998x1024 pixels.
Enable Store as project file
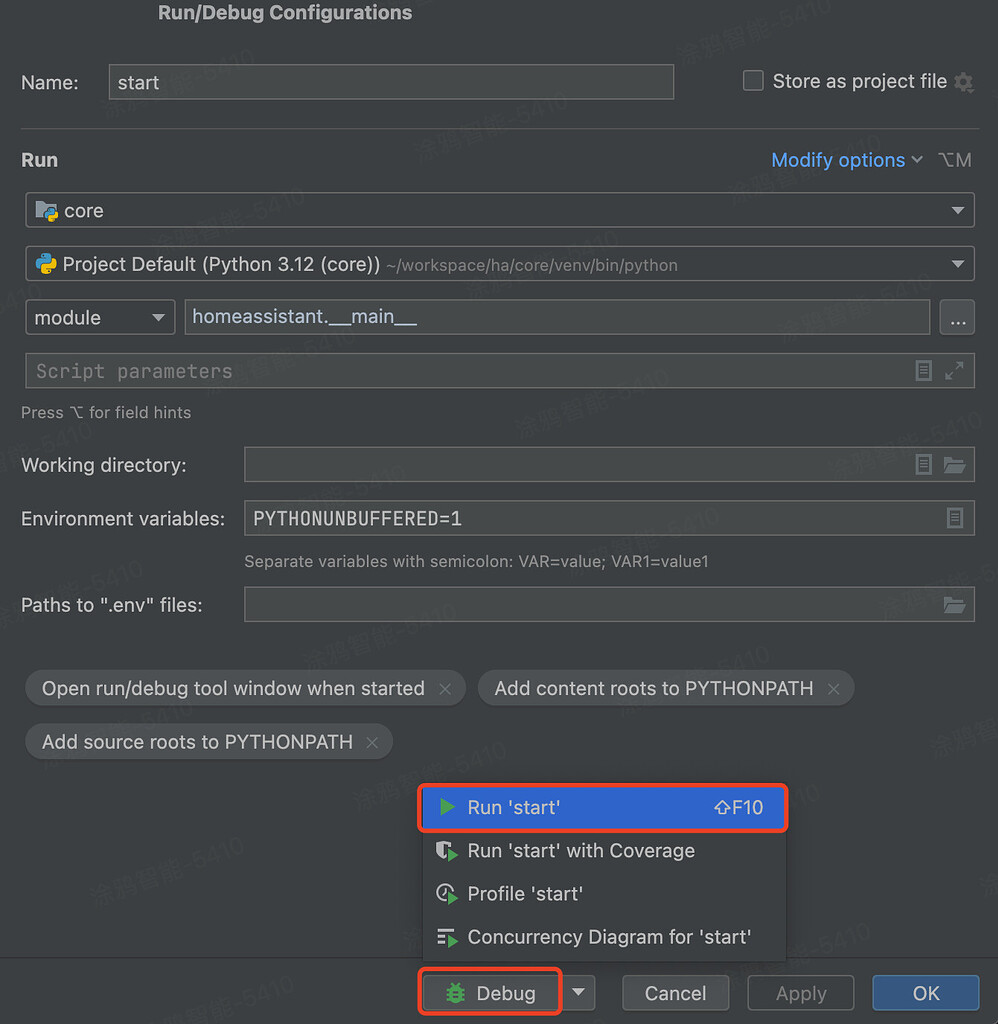[753, 81]
